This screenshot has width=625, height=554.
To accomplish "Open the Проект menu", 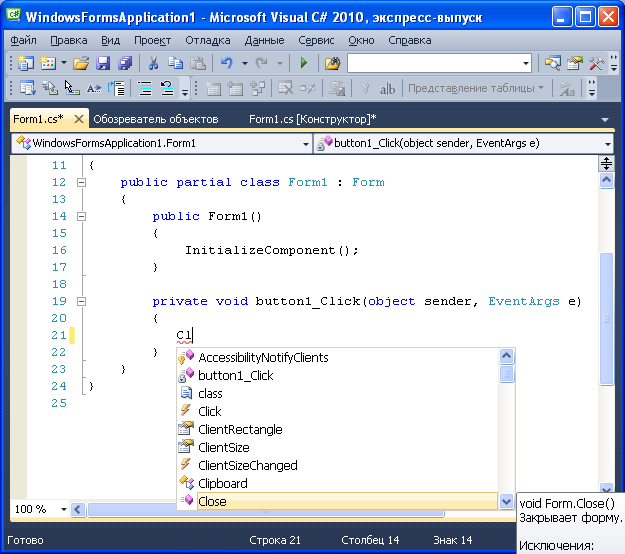I will tap(152, 40).
